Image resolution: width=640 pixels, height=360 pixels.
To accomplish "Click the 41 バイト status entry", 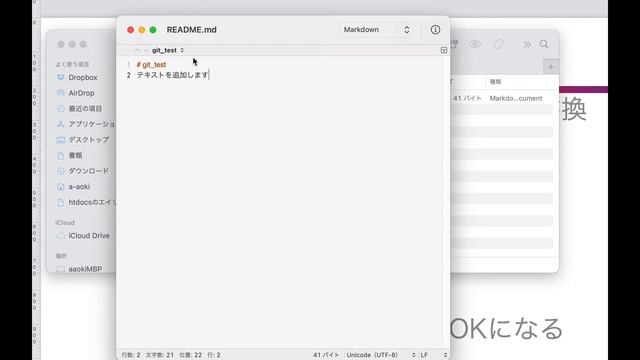I will pos(326,355).
